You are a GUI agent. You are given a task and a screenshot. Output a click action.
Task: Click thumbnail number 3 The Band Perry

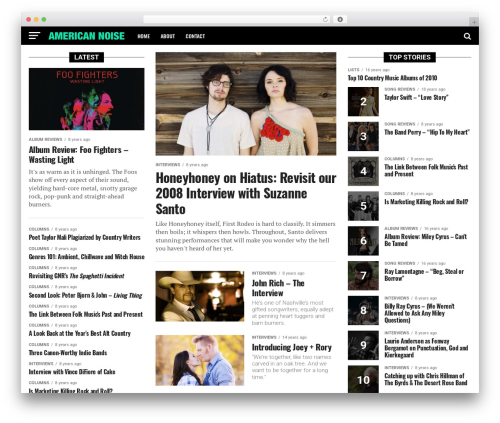[x=363, y=136]
